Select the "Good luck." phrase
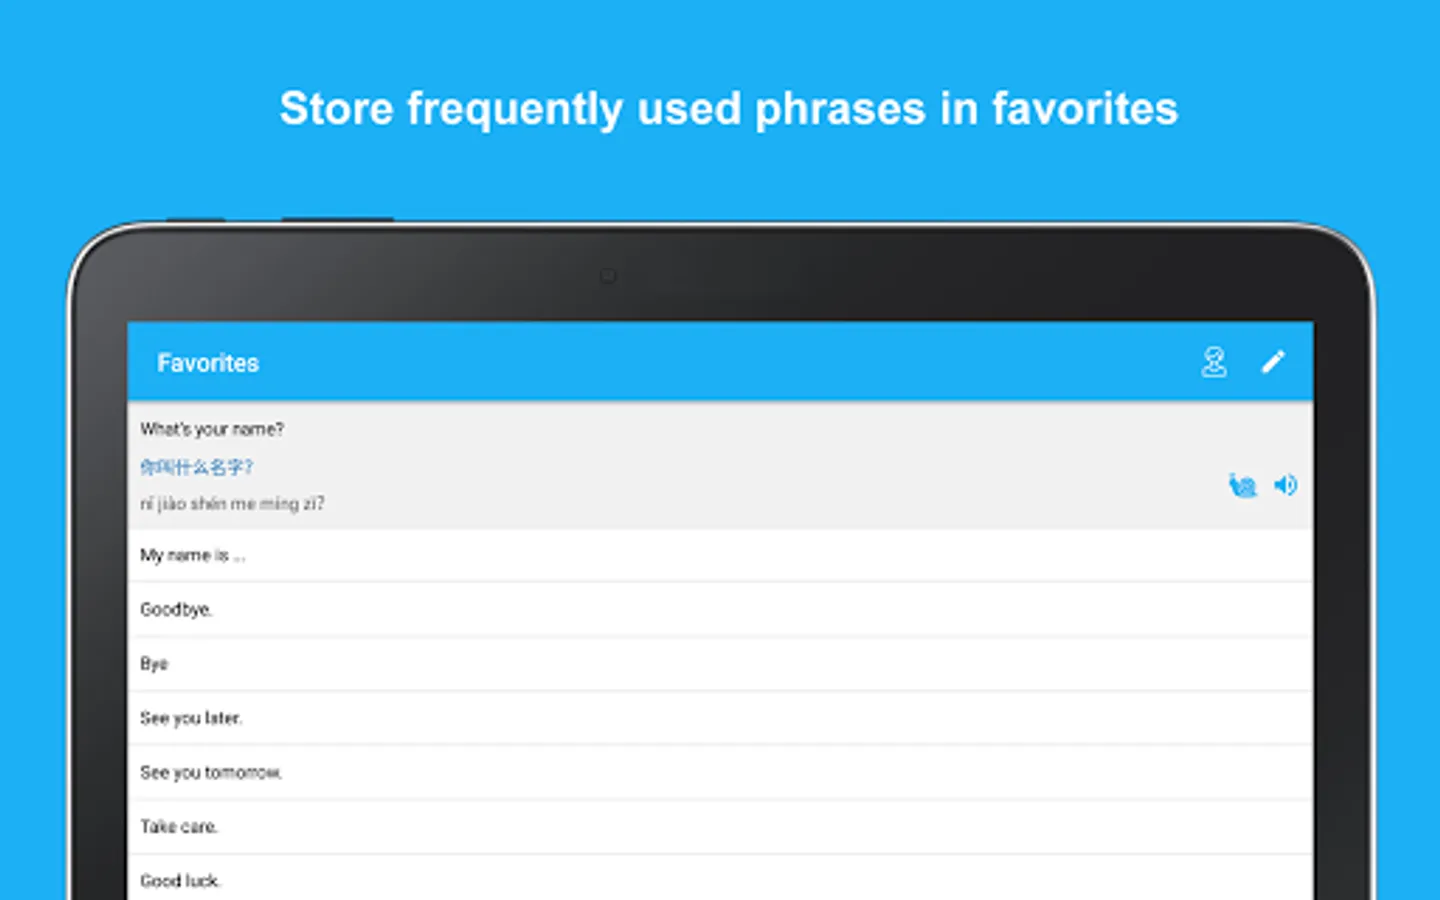This screenshot has height=900, width=1440. coord(180,880)
